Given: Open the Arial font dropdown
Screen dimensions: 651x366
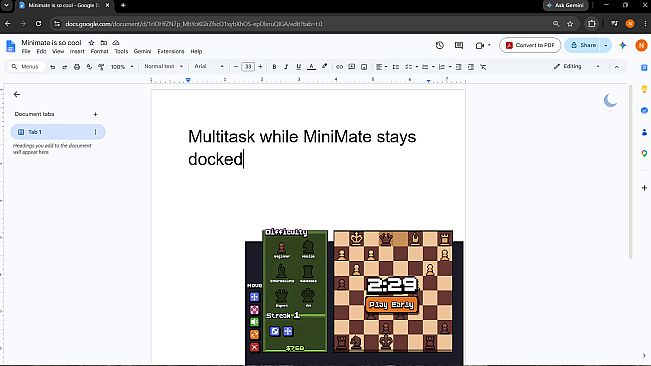Looking at the screenshot, I should coord(209,66).
